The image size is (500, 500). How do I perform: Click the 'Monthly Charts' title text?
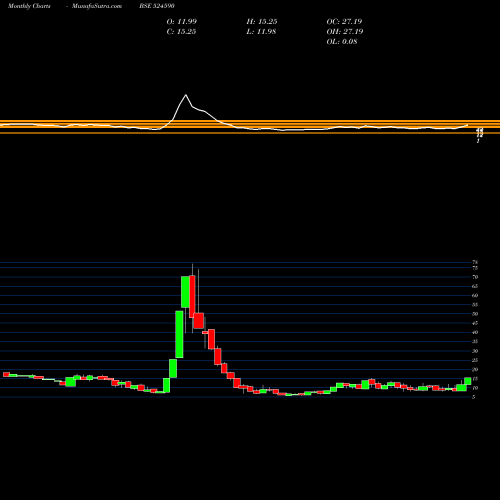point(29,6)
